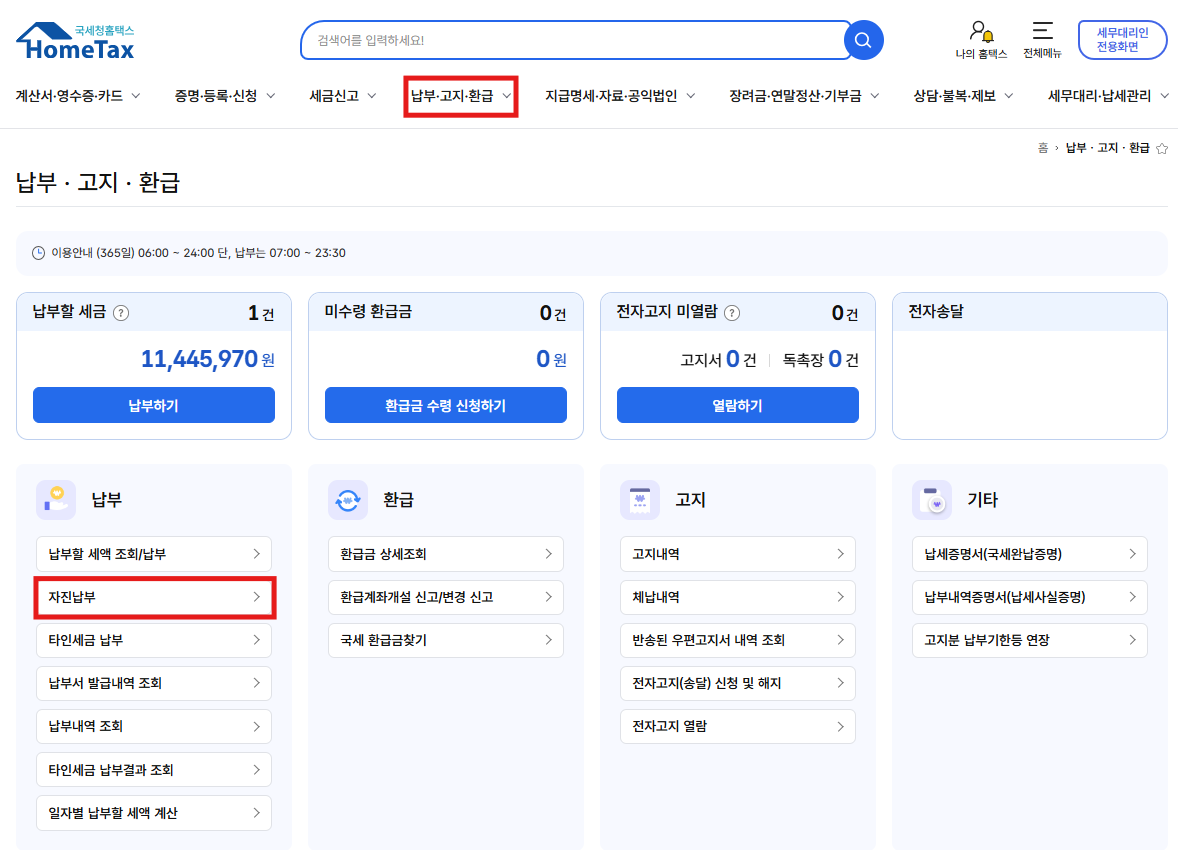Click help icon next to 전자고지 미열람
This screenshot has width=1178, height=850.
732,313
